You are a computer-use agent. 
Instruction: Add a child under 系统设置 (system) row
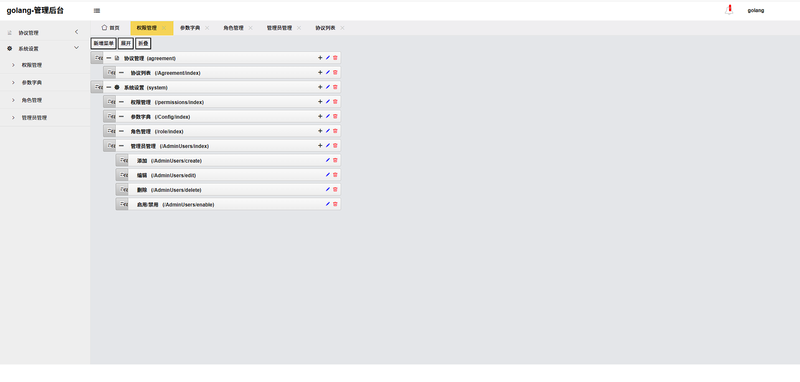(x=320, y=87)
